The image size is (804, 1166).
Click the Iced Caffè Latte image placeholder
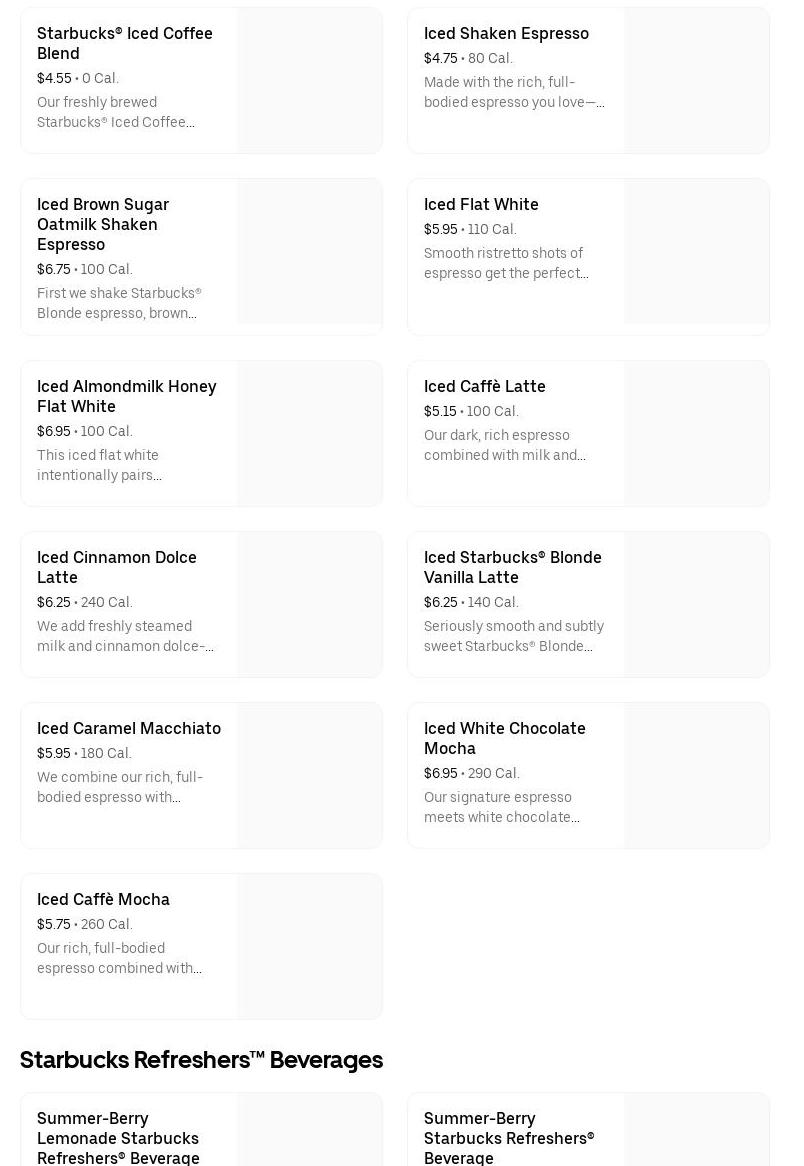697,434
